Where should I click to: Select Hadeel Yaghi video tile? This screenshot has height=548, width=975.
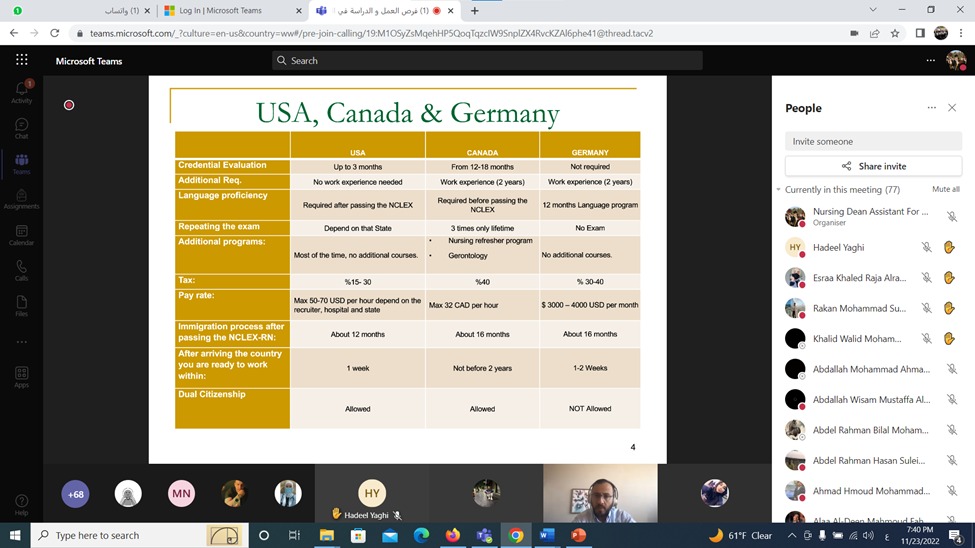(371, 494)
